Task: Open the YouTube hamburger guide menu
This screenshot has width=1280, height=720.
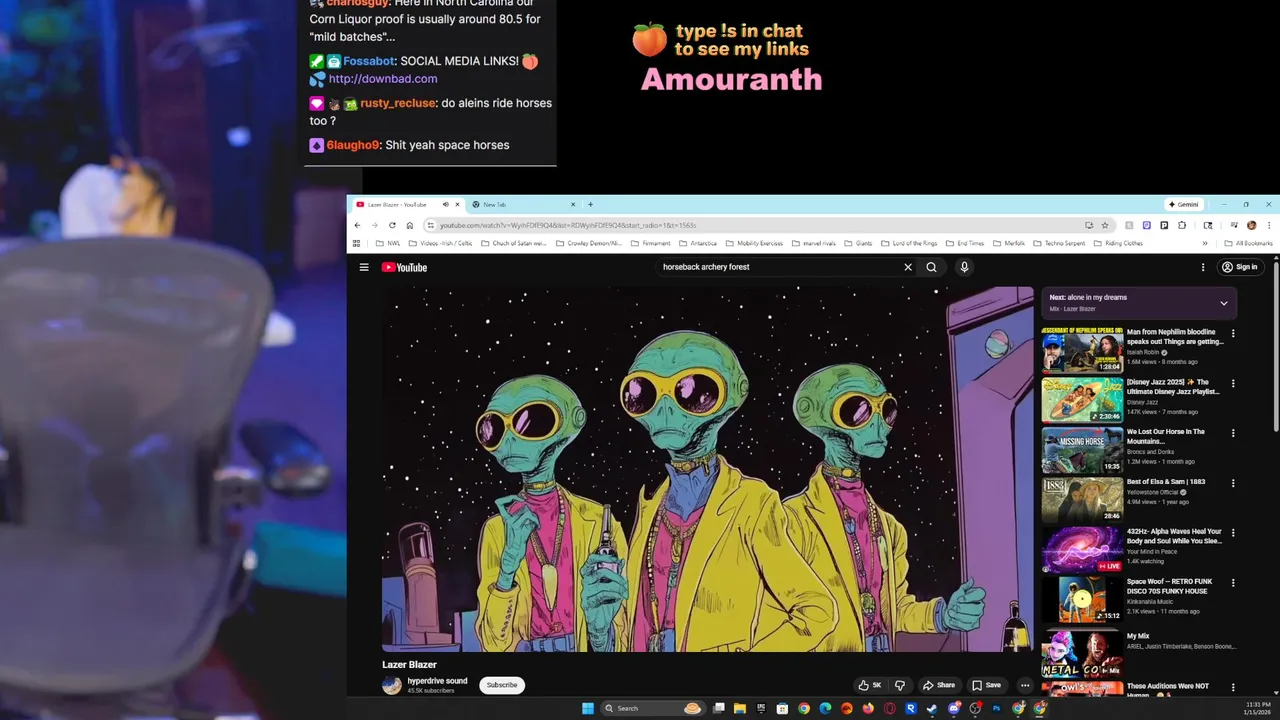Action: pos(364,267)
